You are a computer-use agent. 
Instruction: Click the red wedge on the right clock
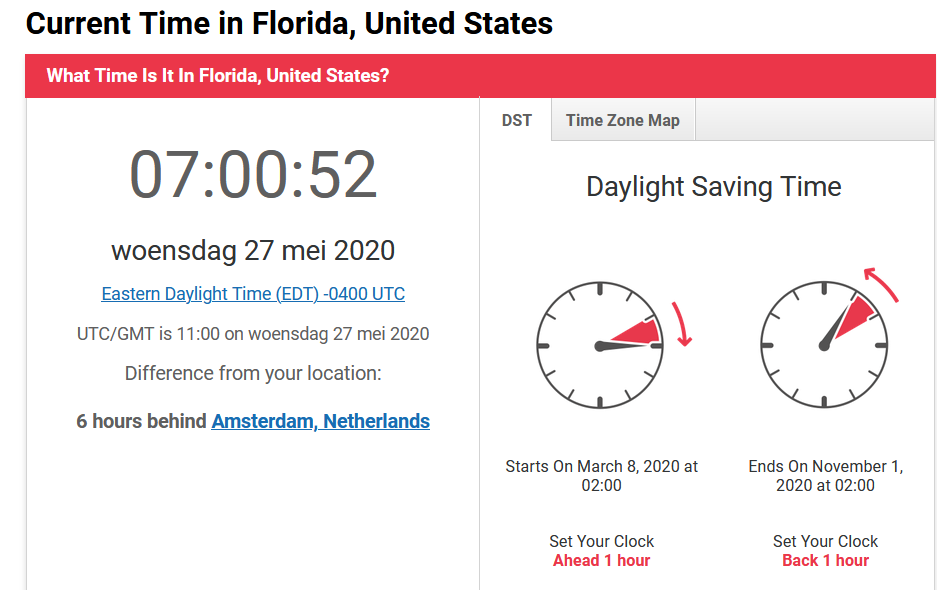point(855,317)
